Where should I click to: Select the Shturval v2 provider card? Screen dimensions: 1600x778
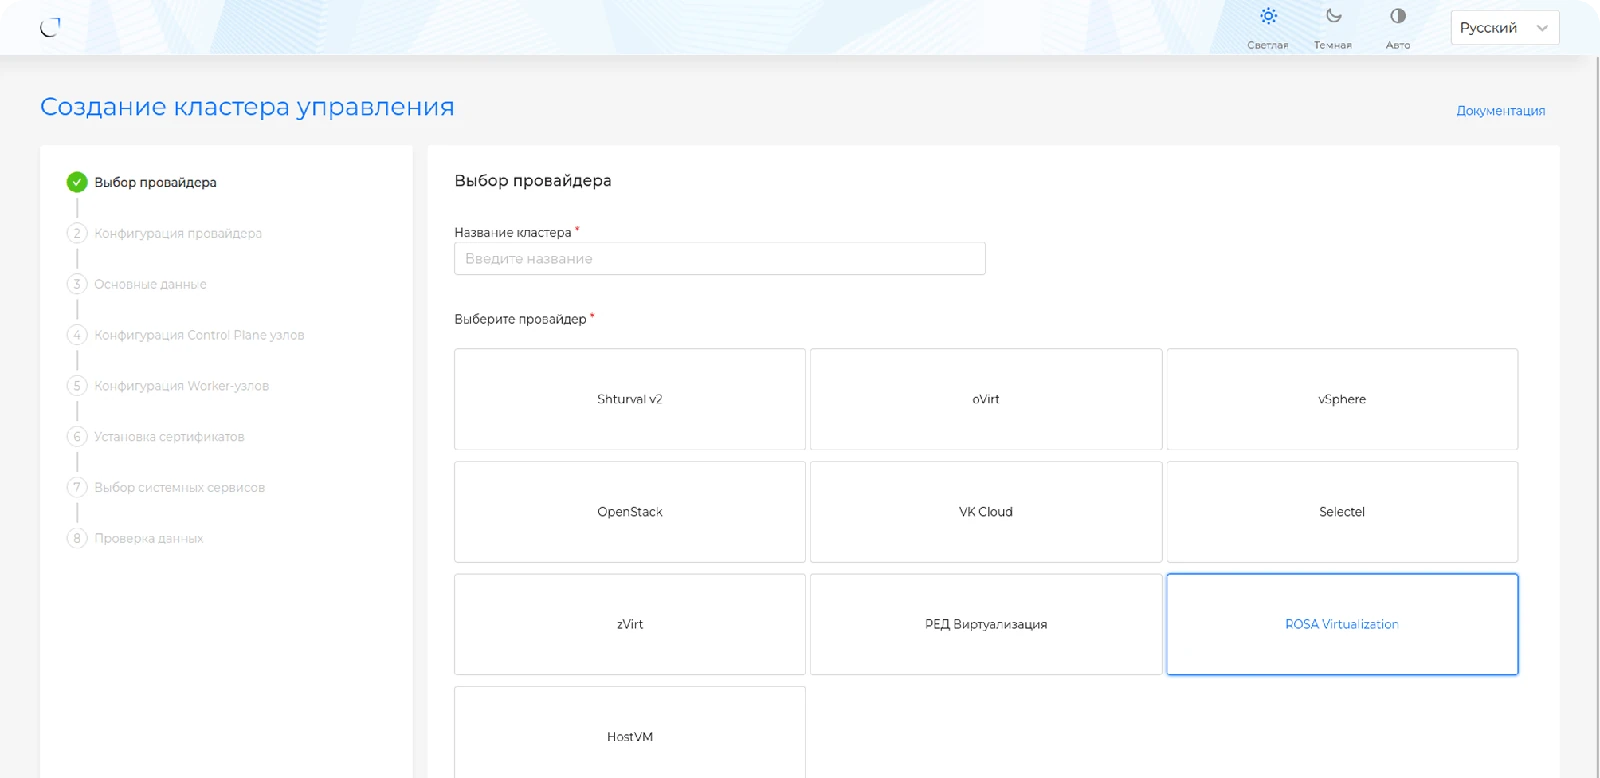(630, 399)
